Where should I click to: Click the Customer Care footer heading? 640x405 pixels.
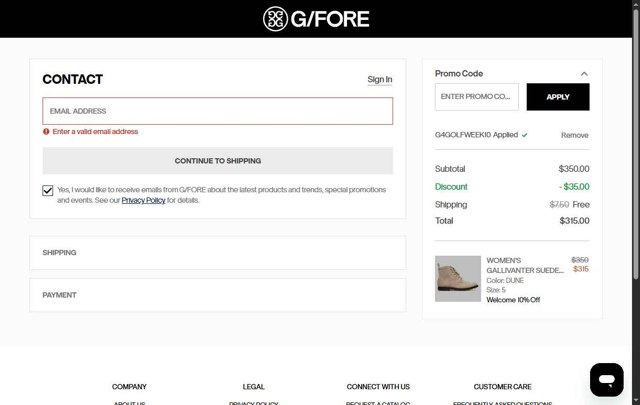[x=502, y=387]
